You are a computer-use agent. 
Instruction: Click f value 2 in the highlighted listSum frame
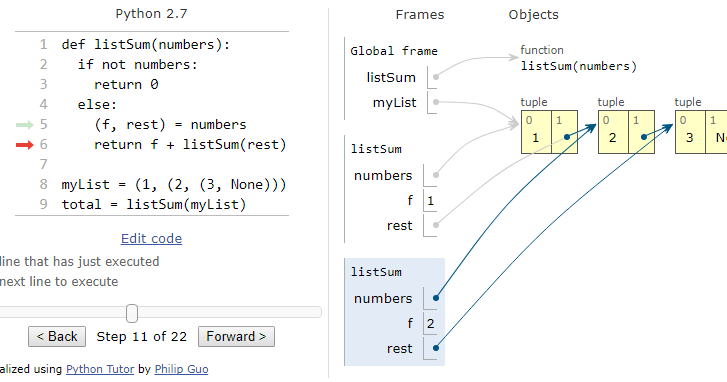pyautogui.click(x=430, y=324)
